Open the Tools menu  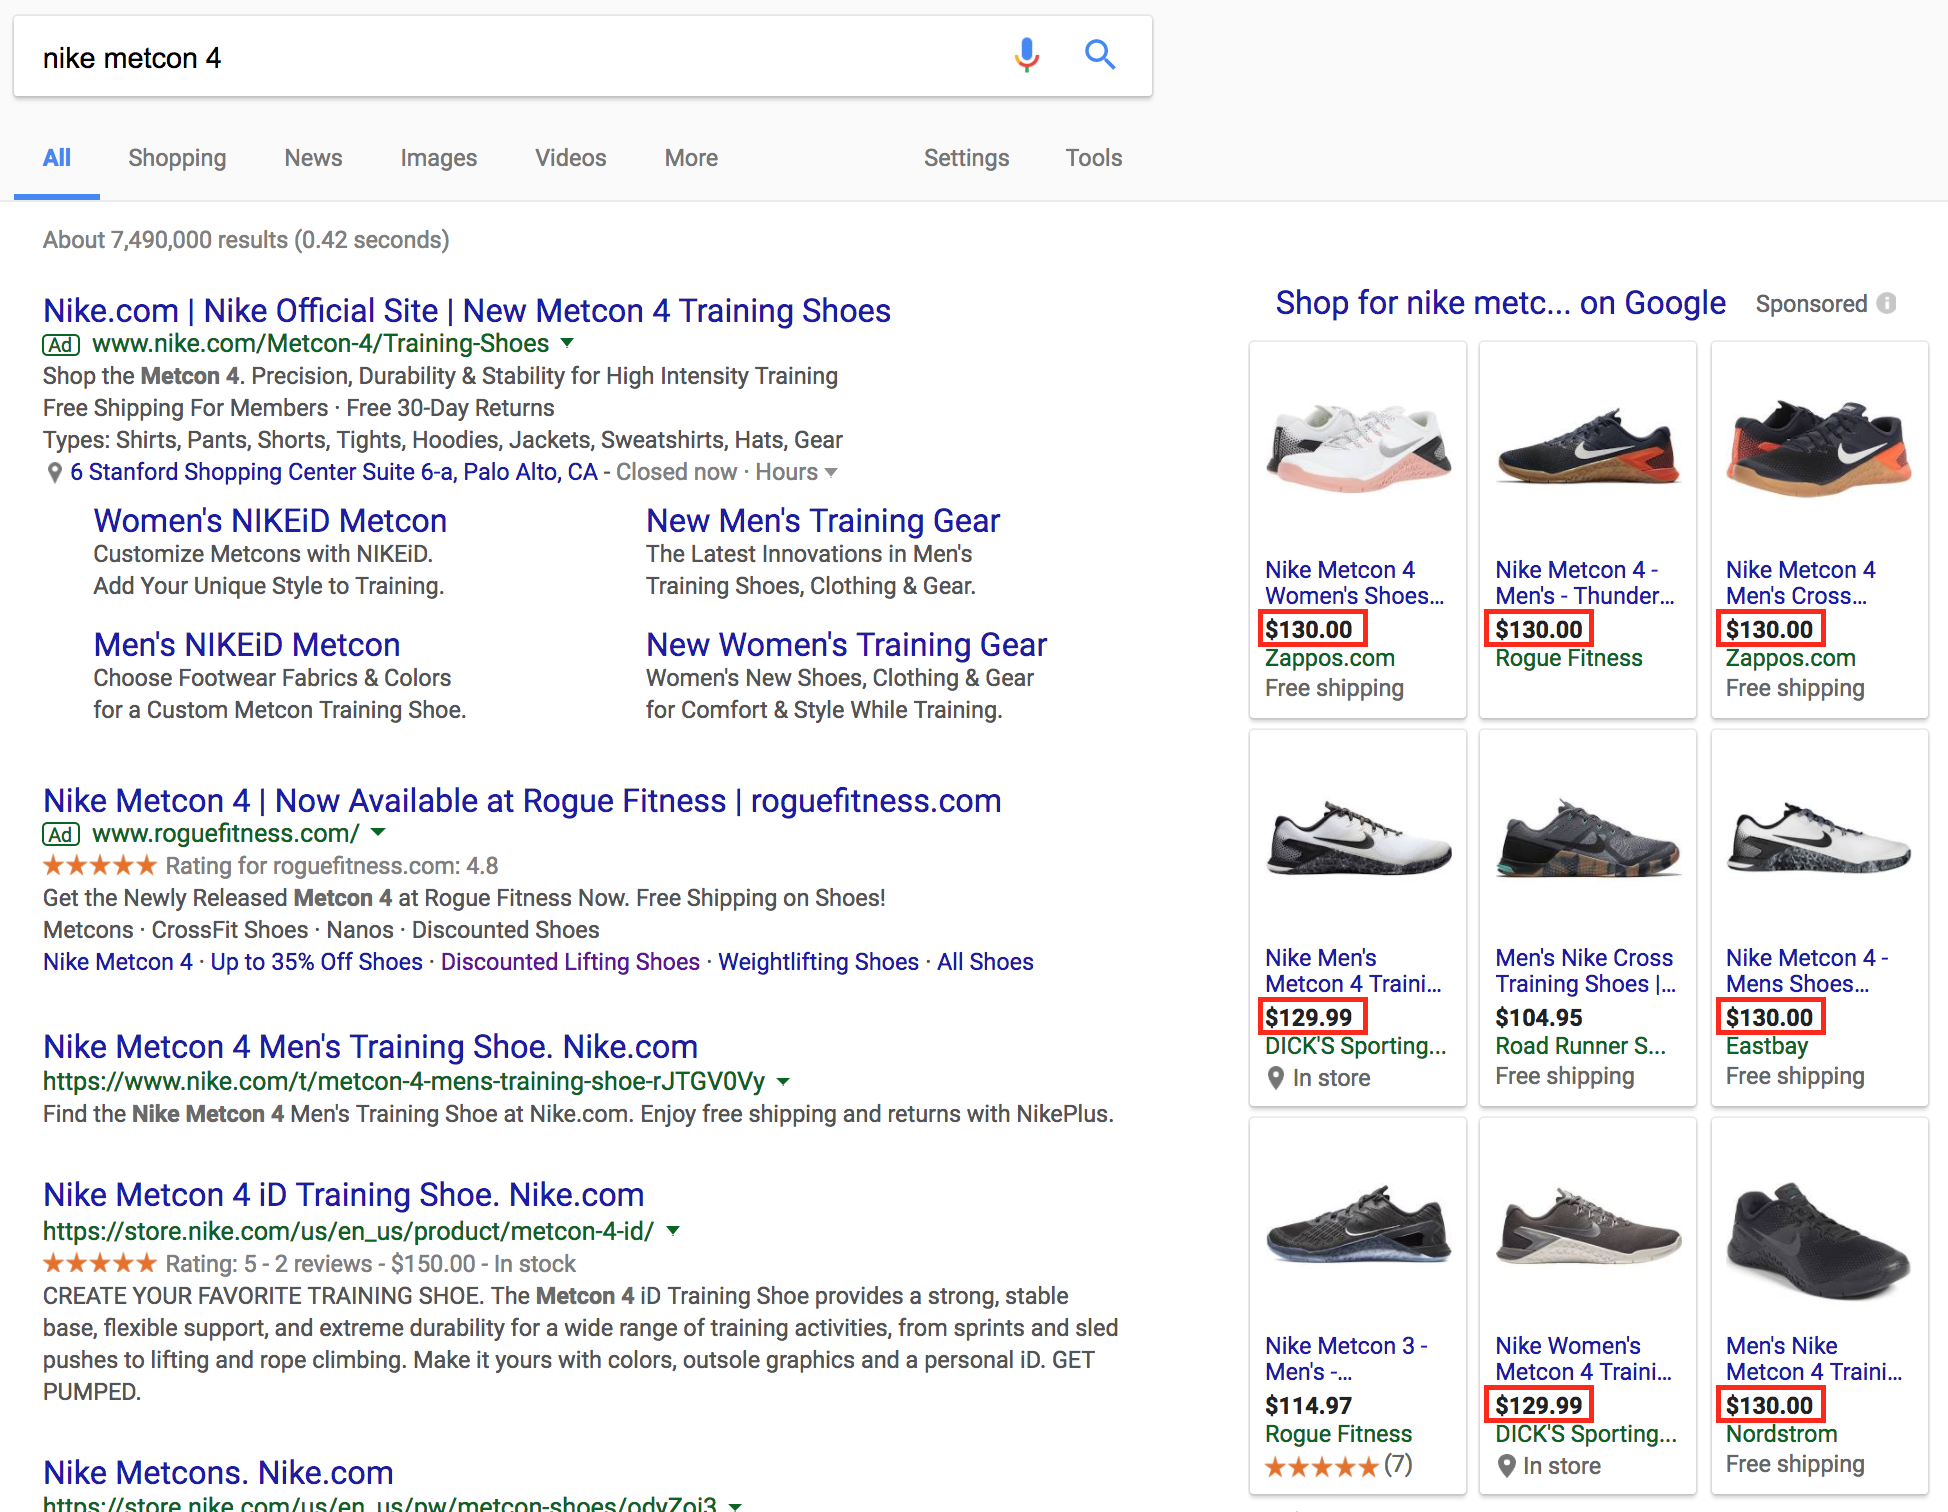[x=1094, y=158]
